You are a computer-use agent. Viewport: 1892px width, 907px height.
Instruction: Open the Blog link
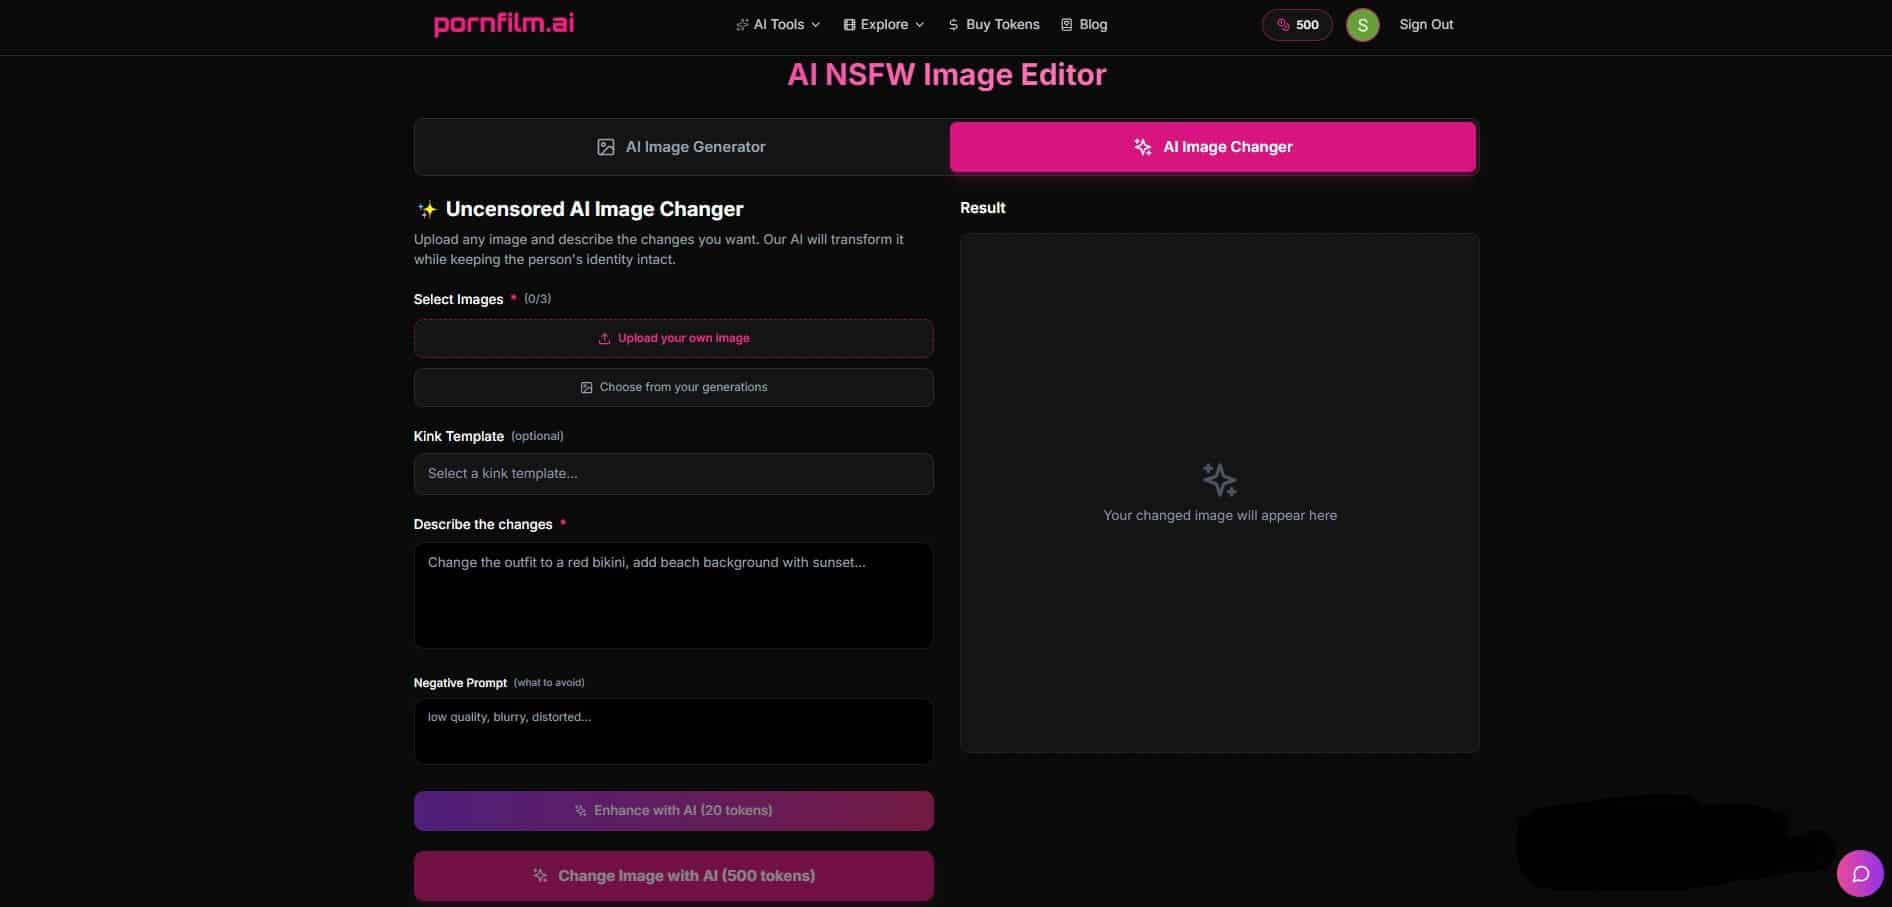tap(1084, 24)
